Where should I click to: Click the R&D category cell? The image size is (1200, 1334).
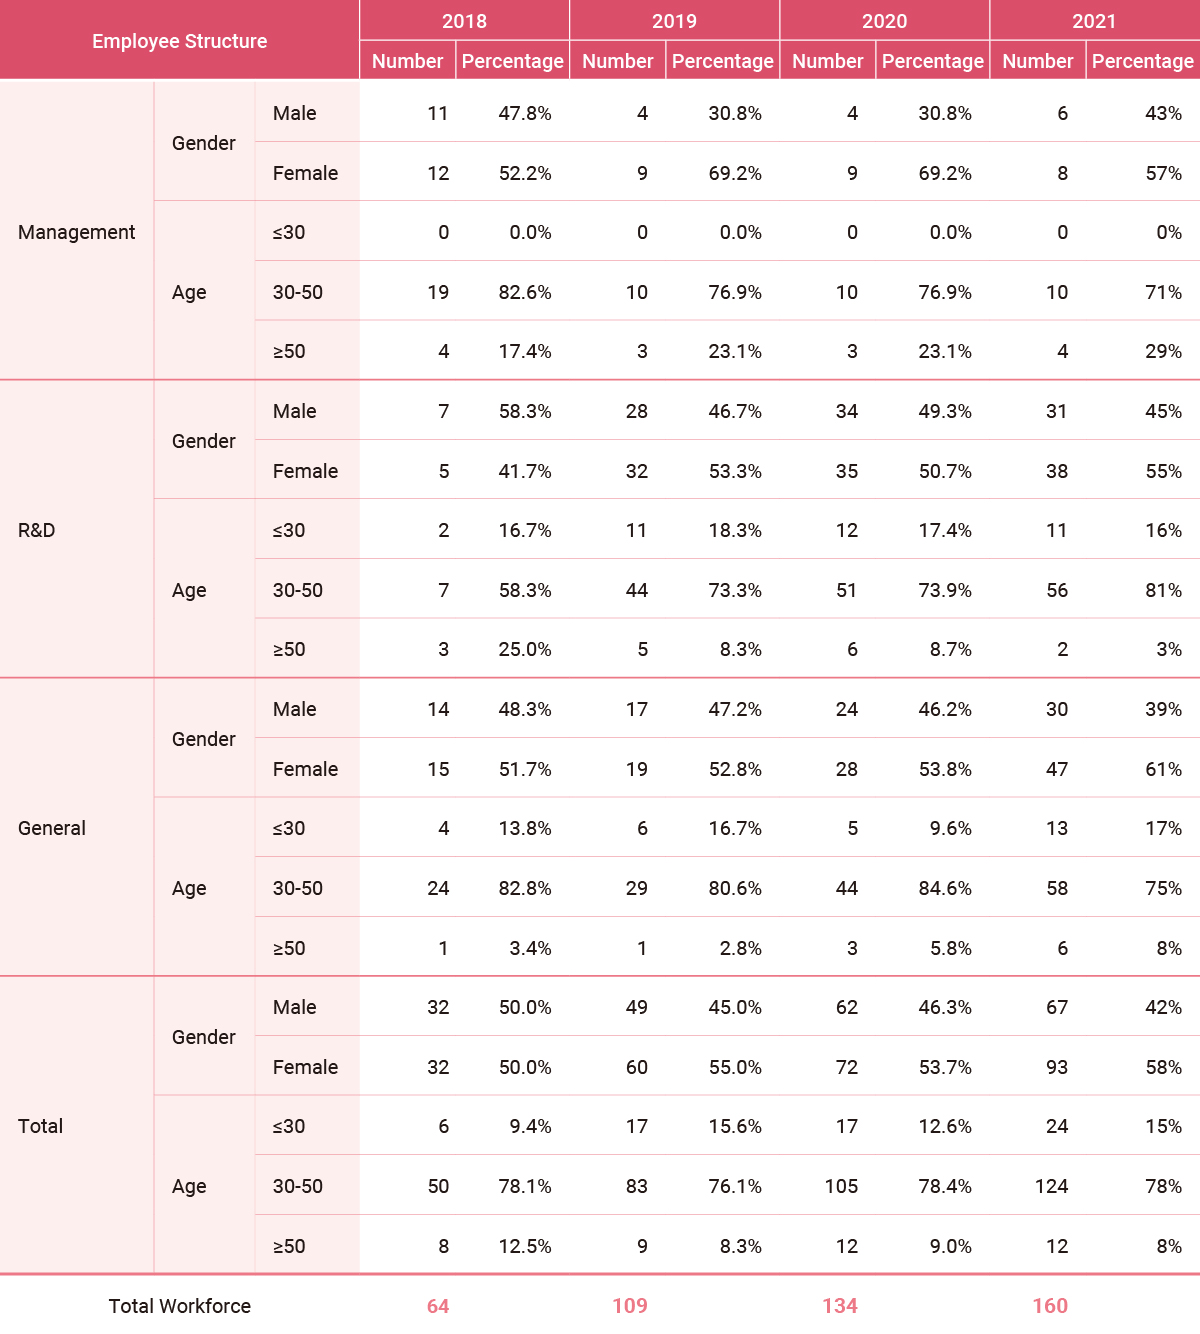[x=37, y=530]
